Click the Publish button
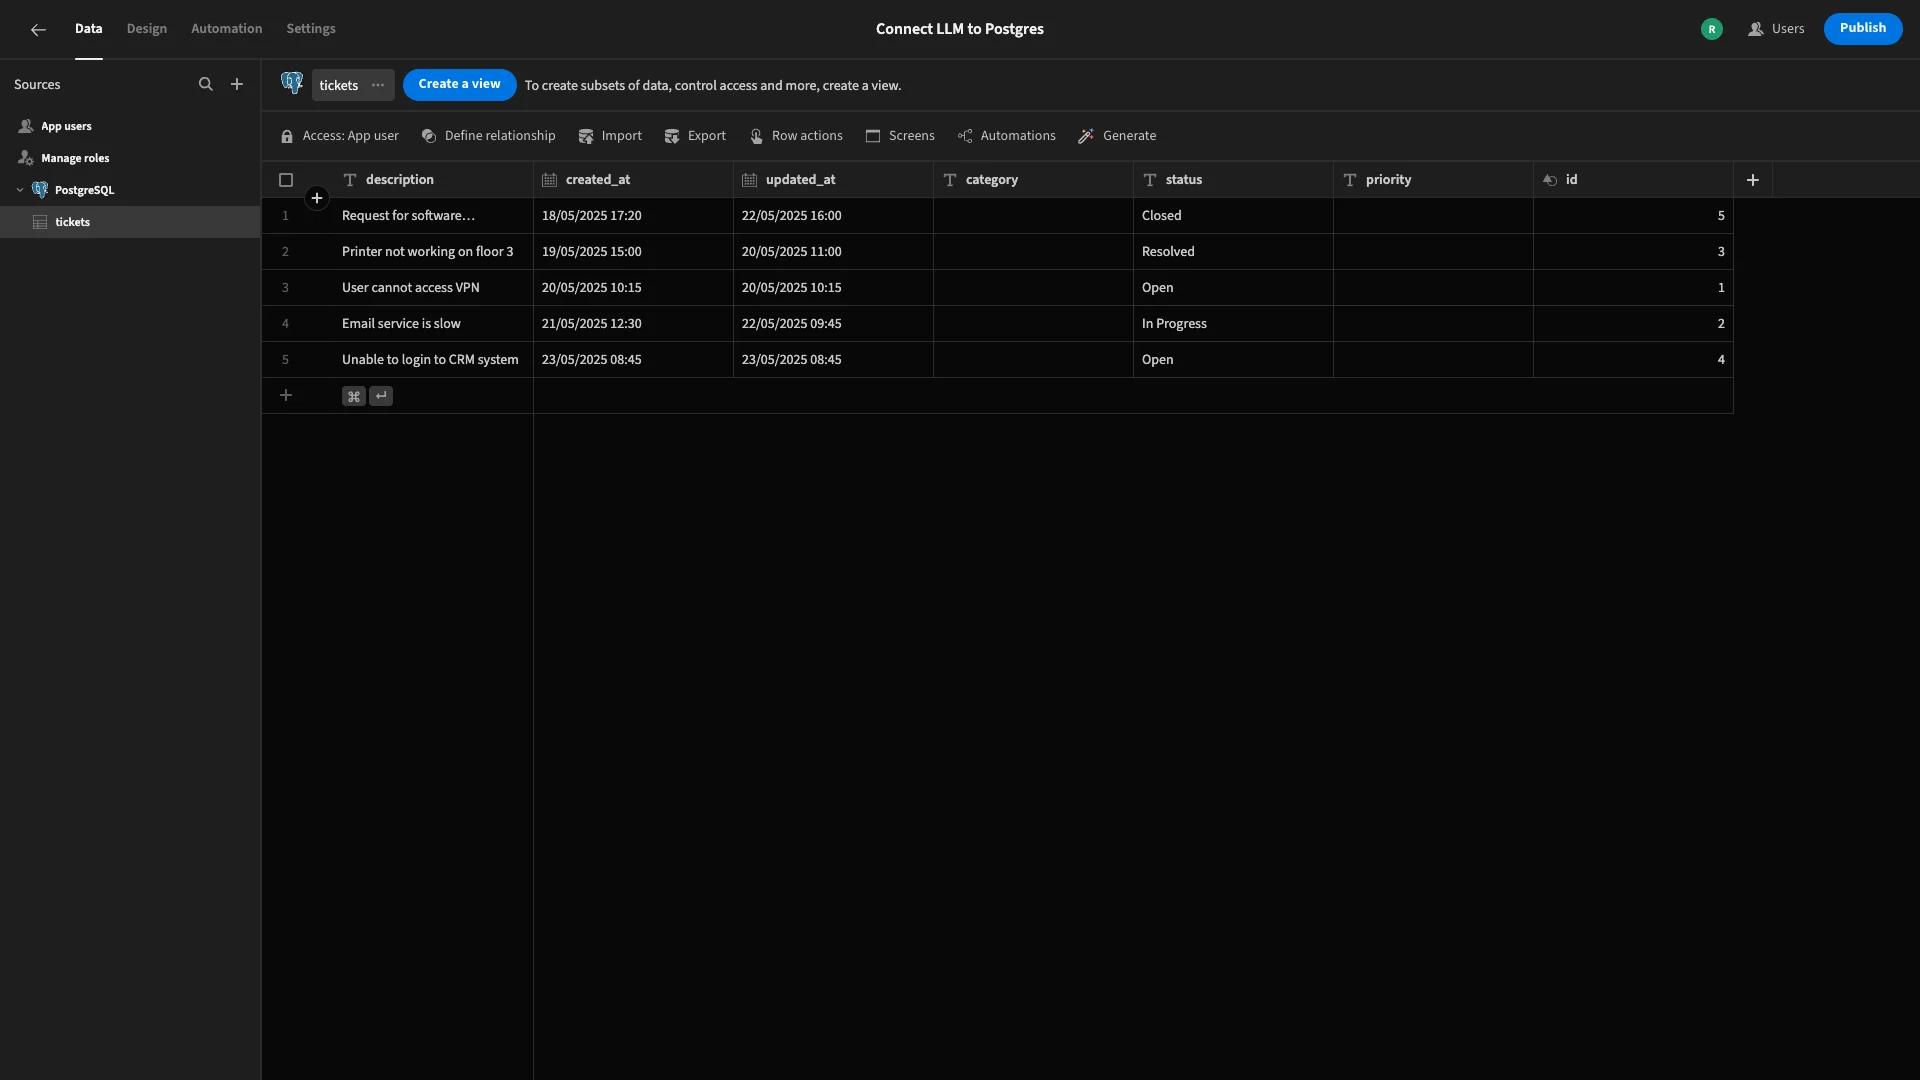This screenshot has height=1080, width=1920. (x=1863, y=28)
